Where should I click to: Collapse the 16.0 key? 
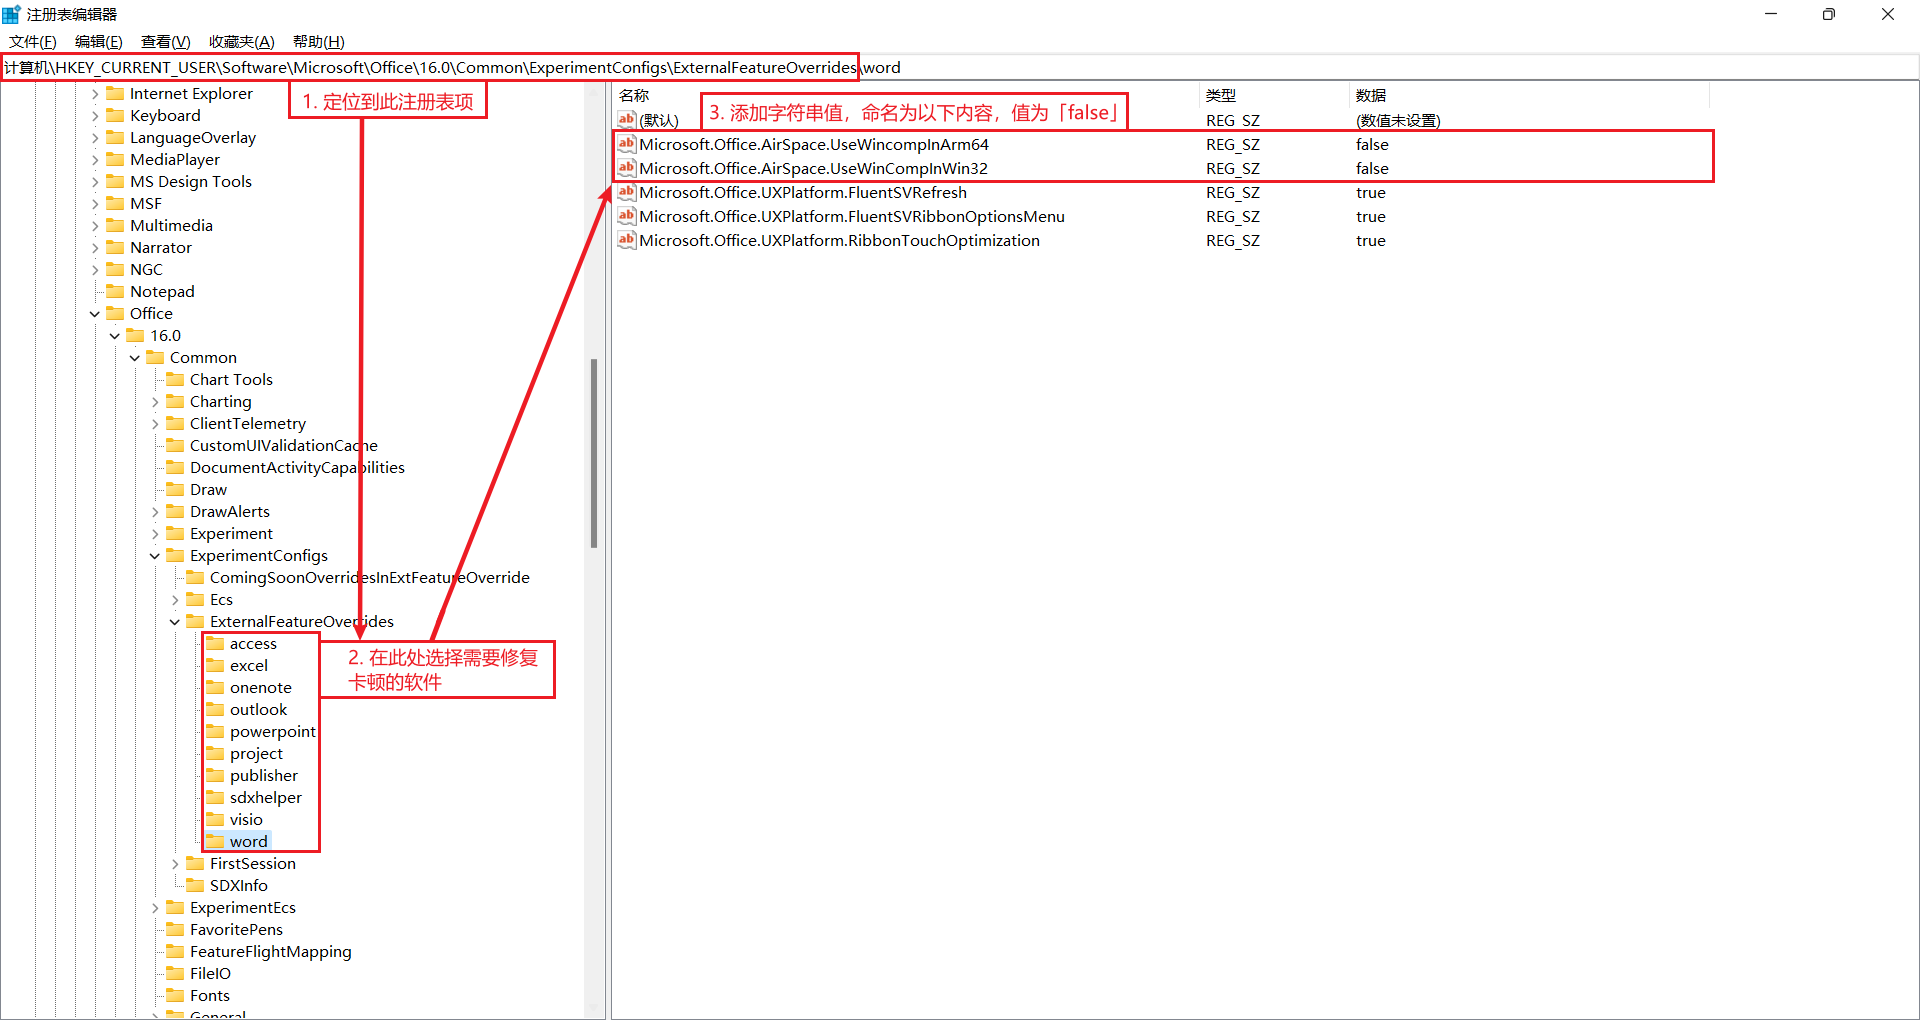coord(115,336)
